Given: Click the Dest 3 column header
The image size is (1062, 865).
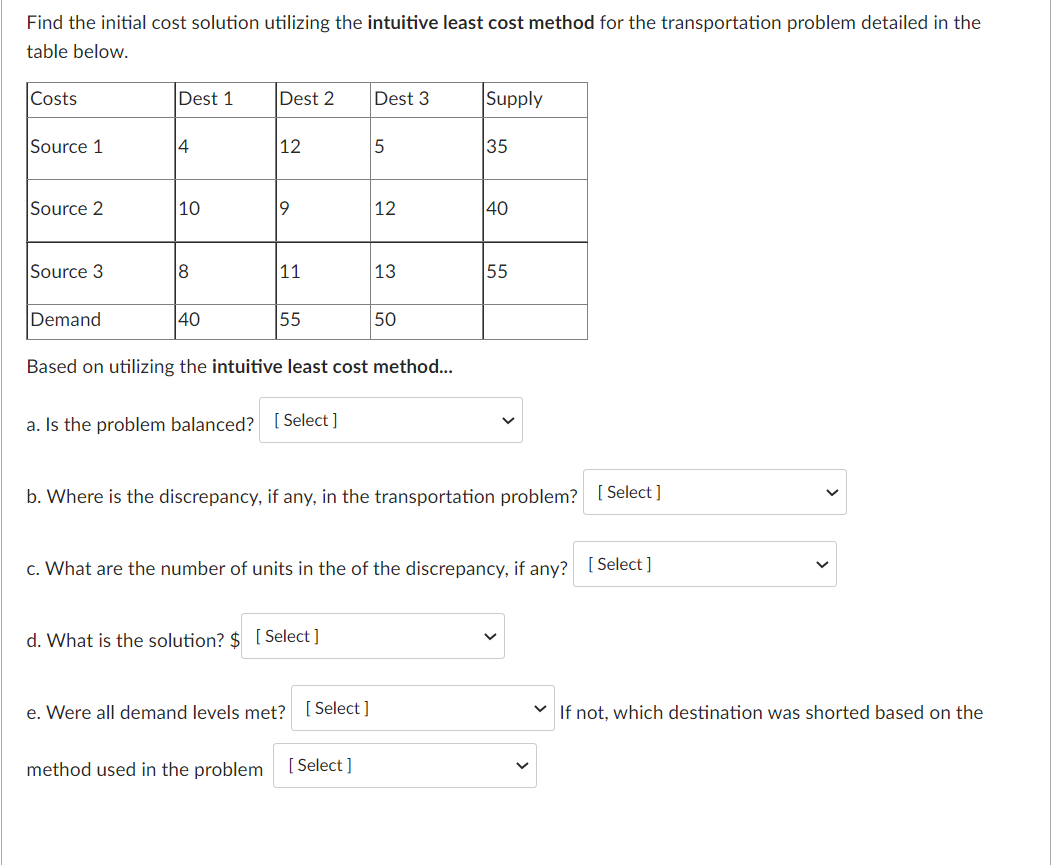Looking at the screenshot, I should pyautogui.click(x=401, y=99).
